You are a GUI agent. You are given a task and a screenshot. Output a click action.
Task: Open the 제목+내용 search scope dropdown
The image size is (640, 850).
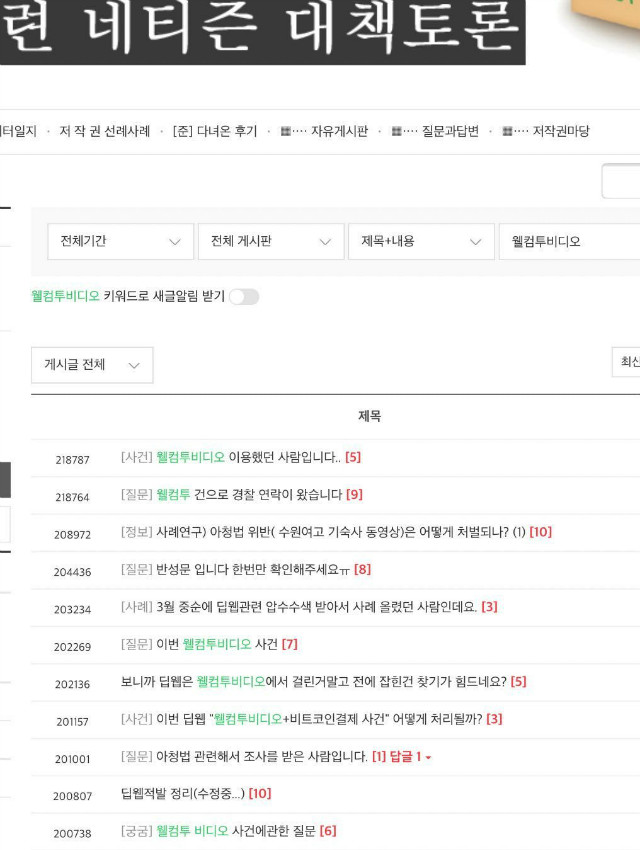point(421,241)
